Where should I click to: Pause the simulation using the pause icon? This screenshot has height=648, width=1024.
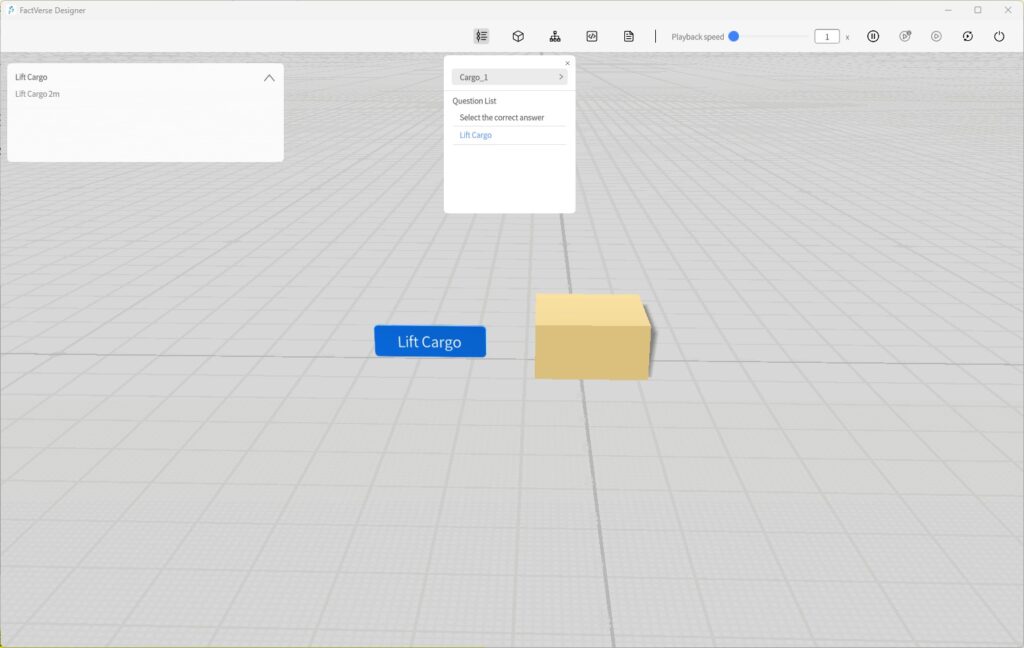(x=872, y=36)
